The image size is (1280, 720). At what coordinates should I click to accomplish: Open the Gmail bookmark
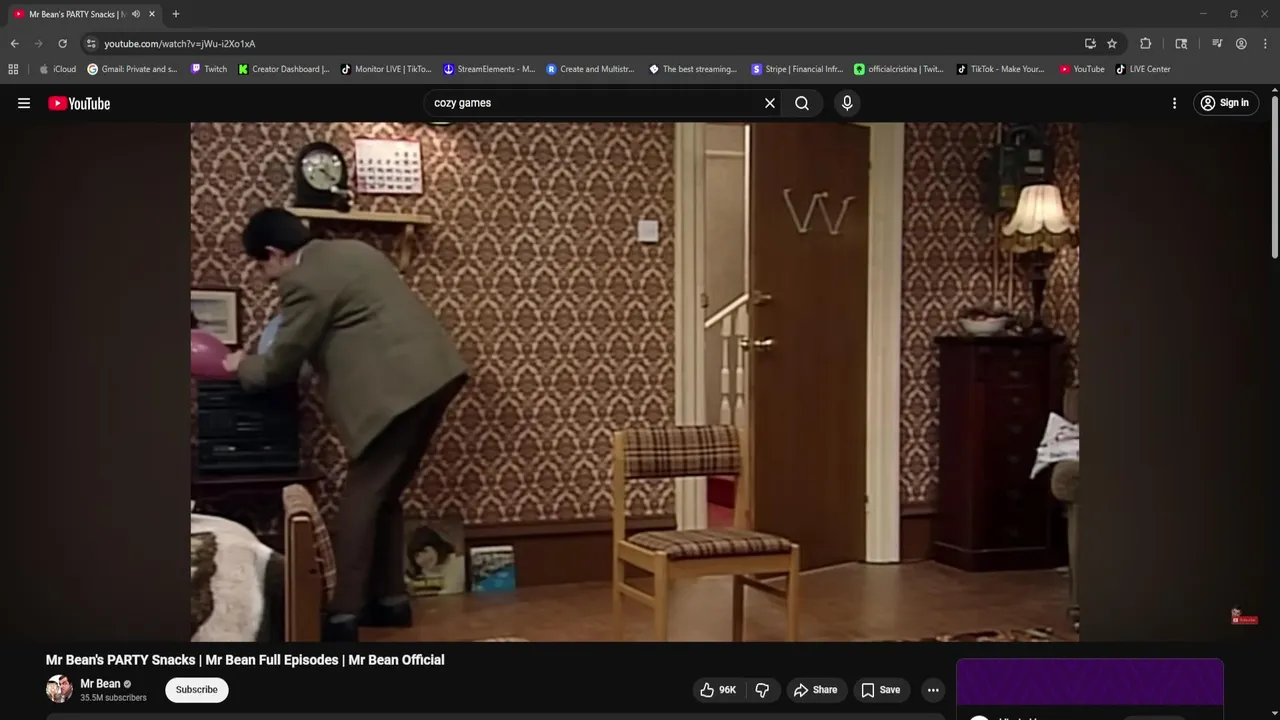(x=132, y=69)
